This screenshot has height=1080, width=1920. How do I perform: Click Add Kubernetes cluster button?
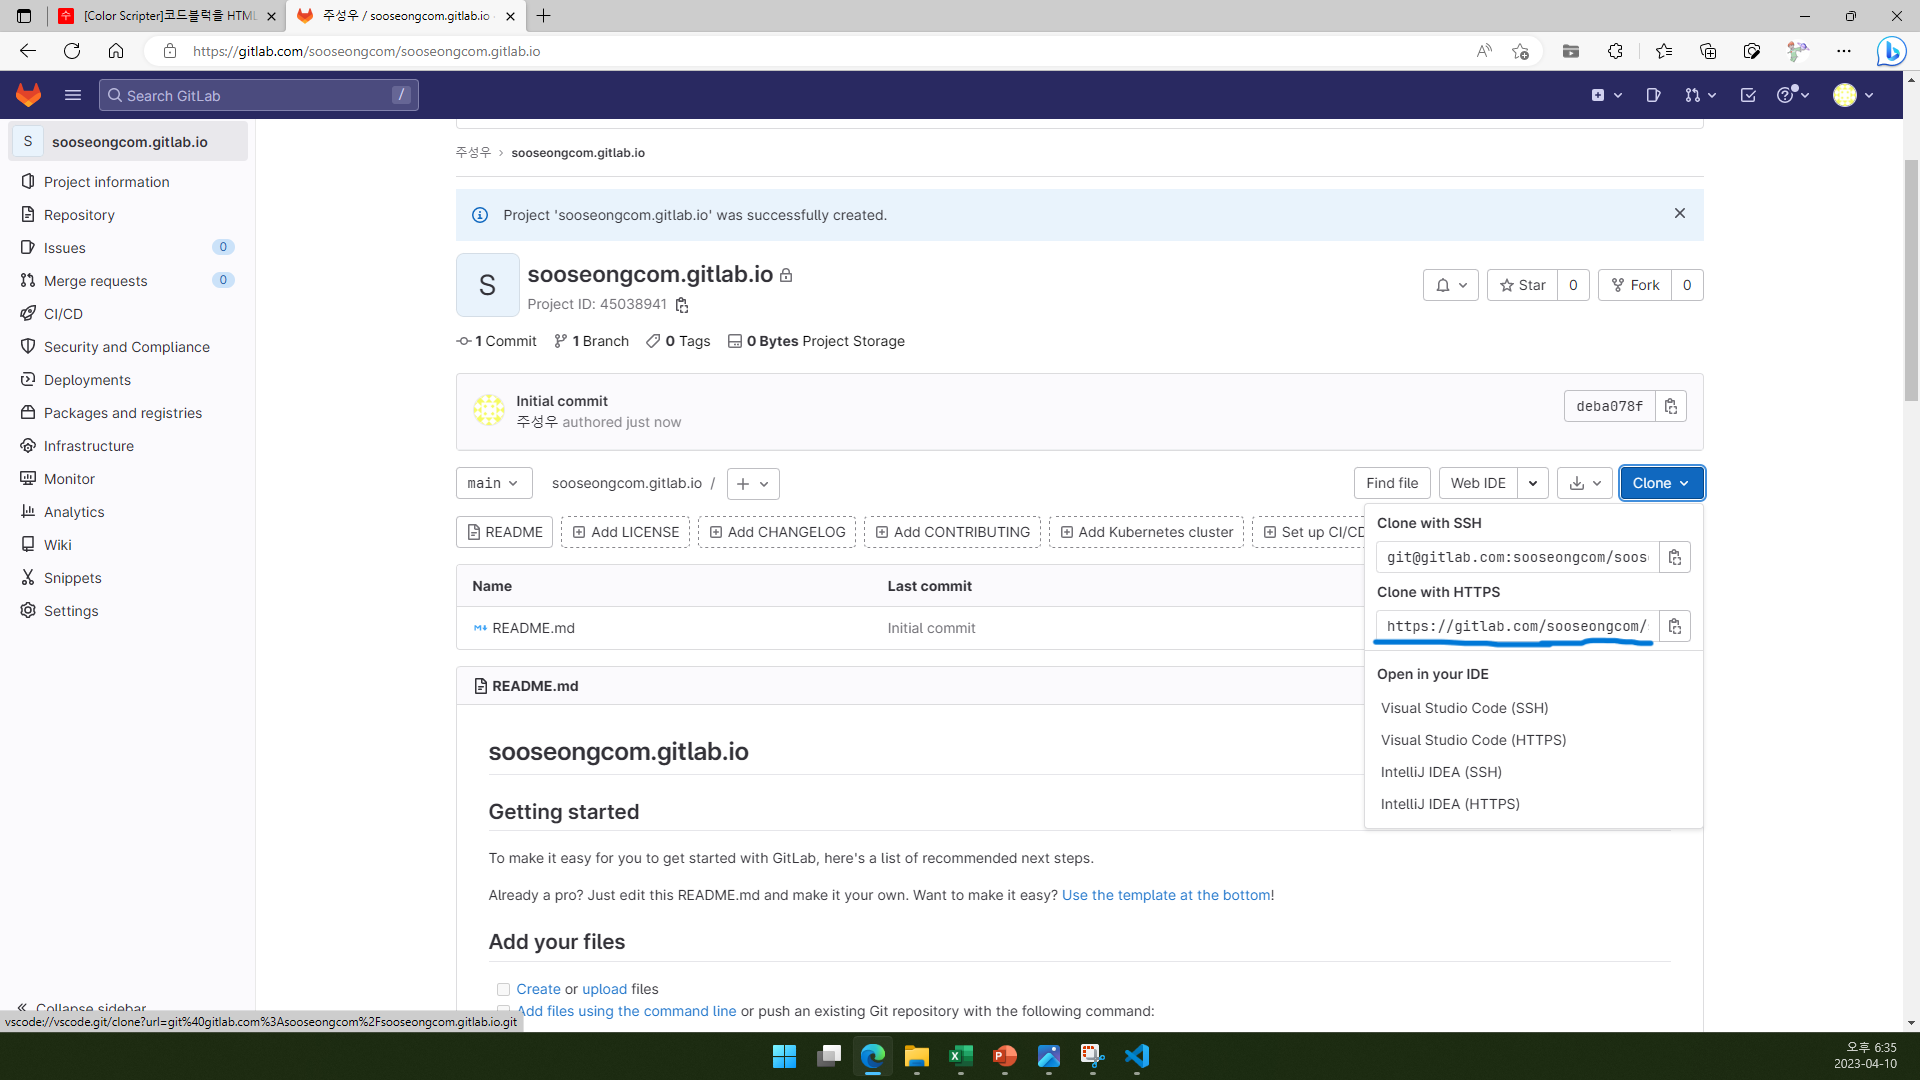pos(1146,532)
